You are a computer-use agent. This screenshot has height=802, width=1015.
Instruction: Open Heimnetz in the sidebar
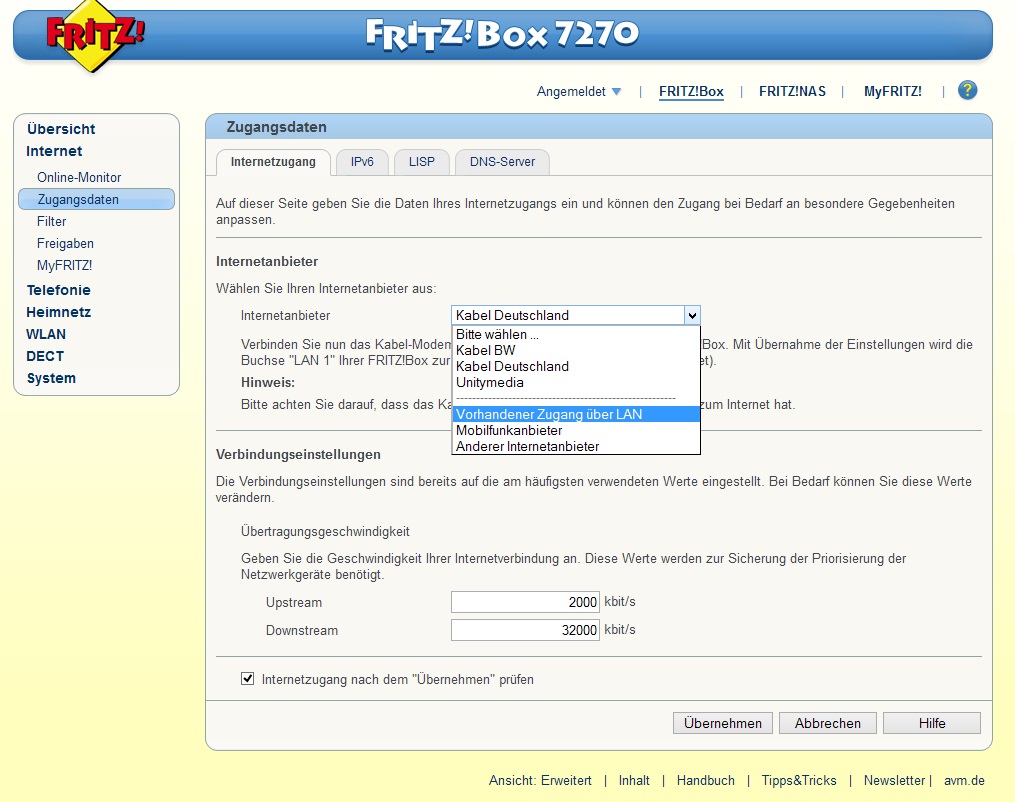(58, 312)
